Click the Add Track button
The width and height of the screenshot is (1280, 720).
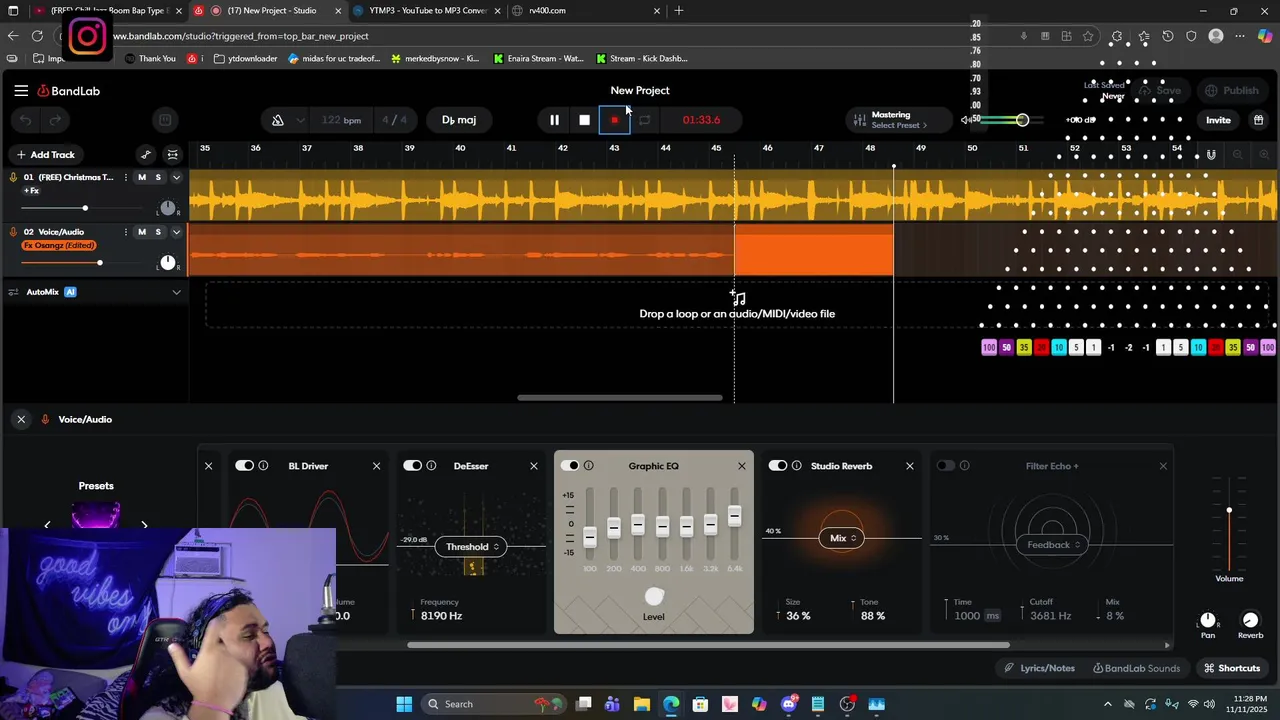[x=45, y=155]
